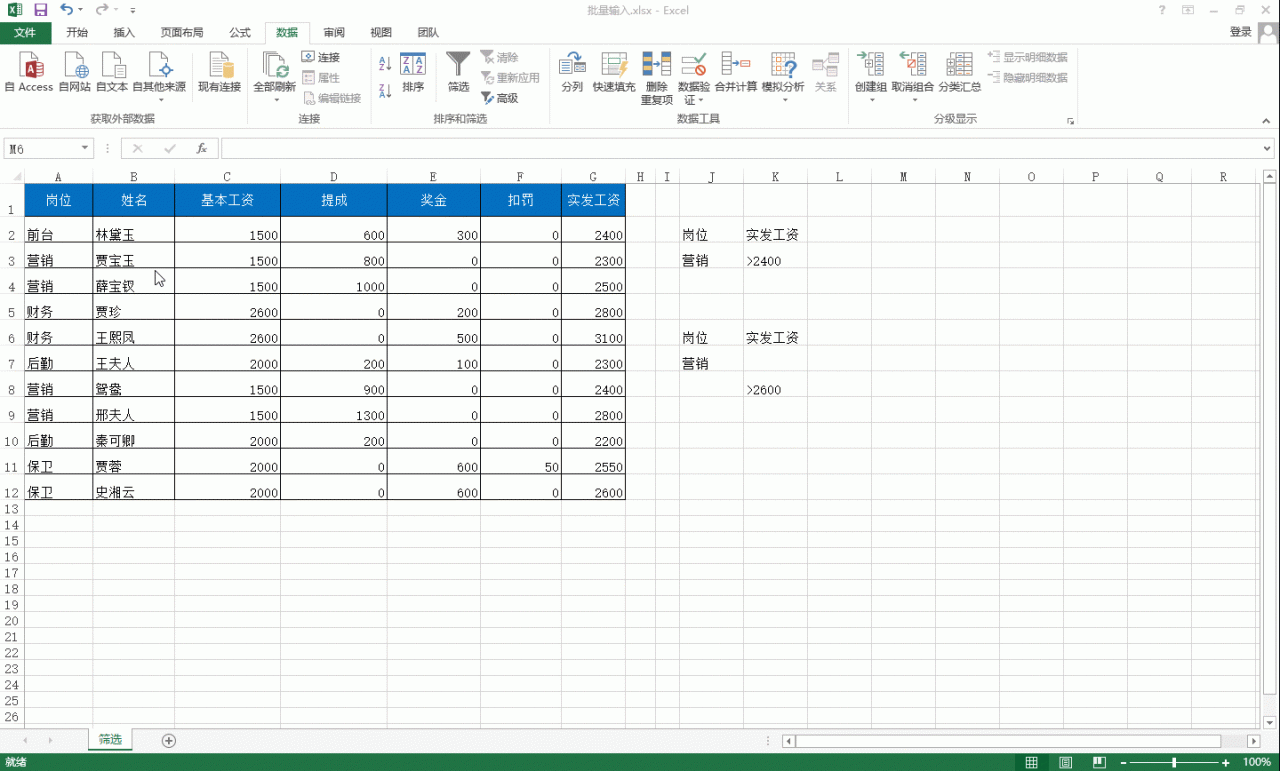Adjust zoom slider in status bar
Screen dimensions: 1280x771
[x=1174, y=763]
